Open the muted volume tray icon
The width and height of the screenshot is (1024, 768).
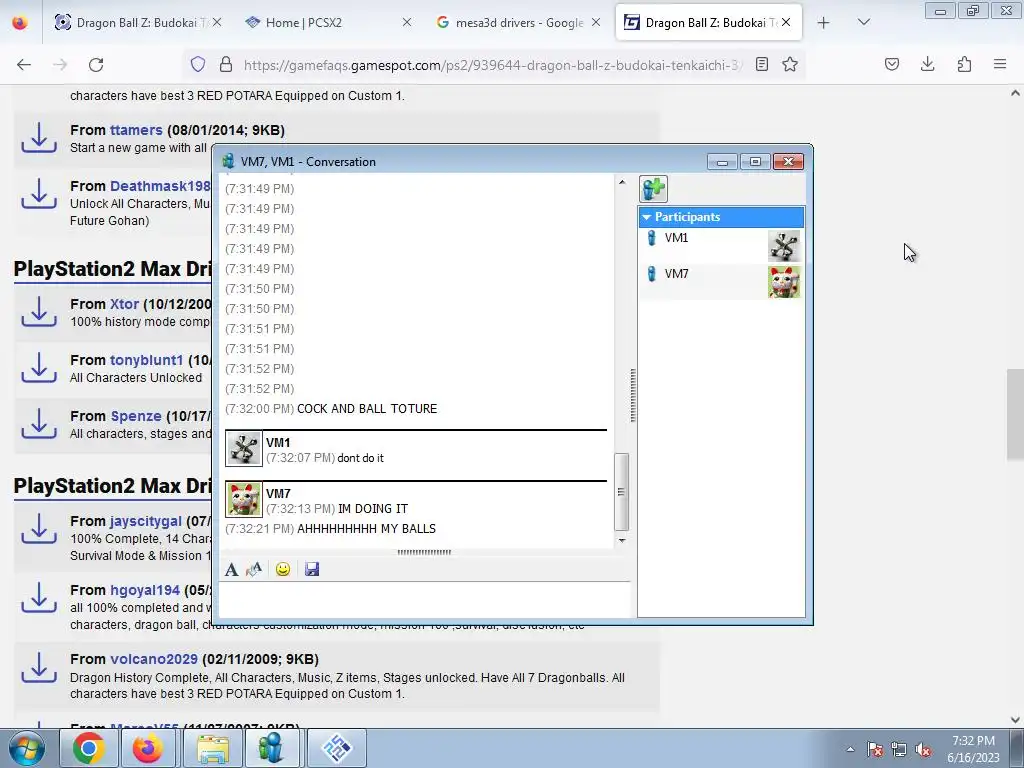[x=923, y=749]
